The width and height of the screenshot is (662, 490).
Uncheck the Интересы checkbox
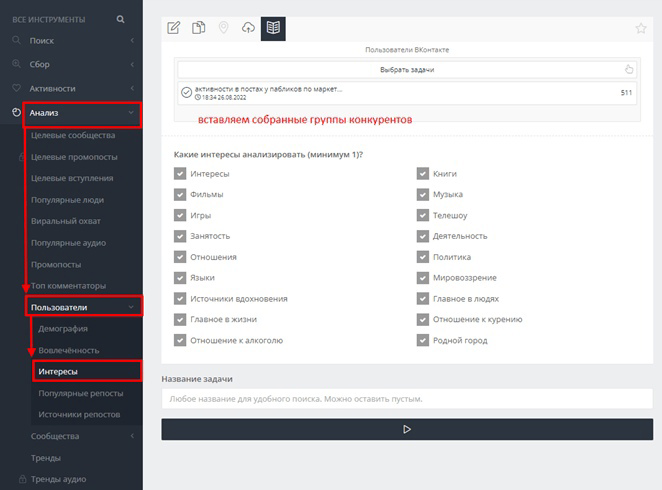[180, 173]
